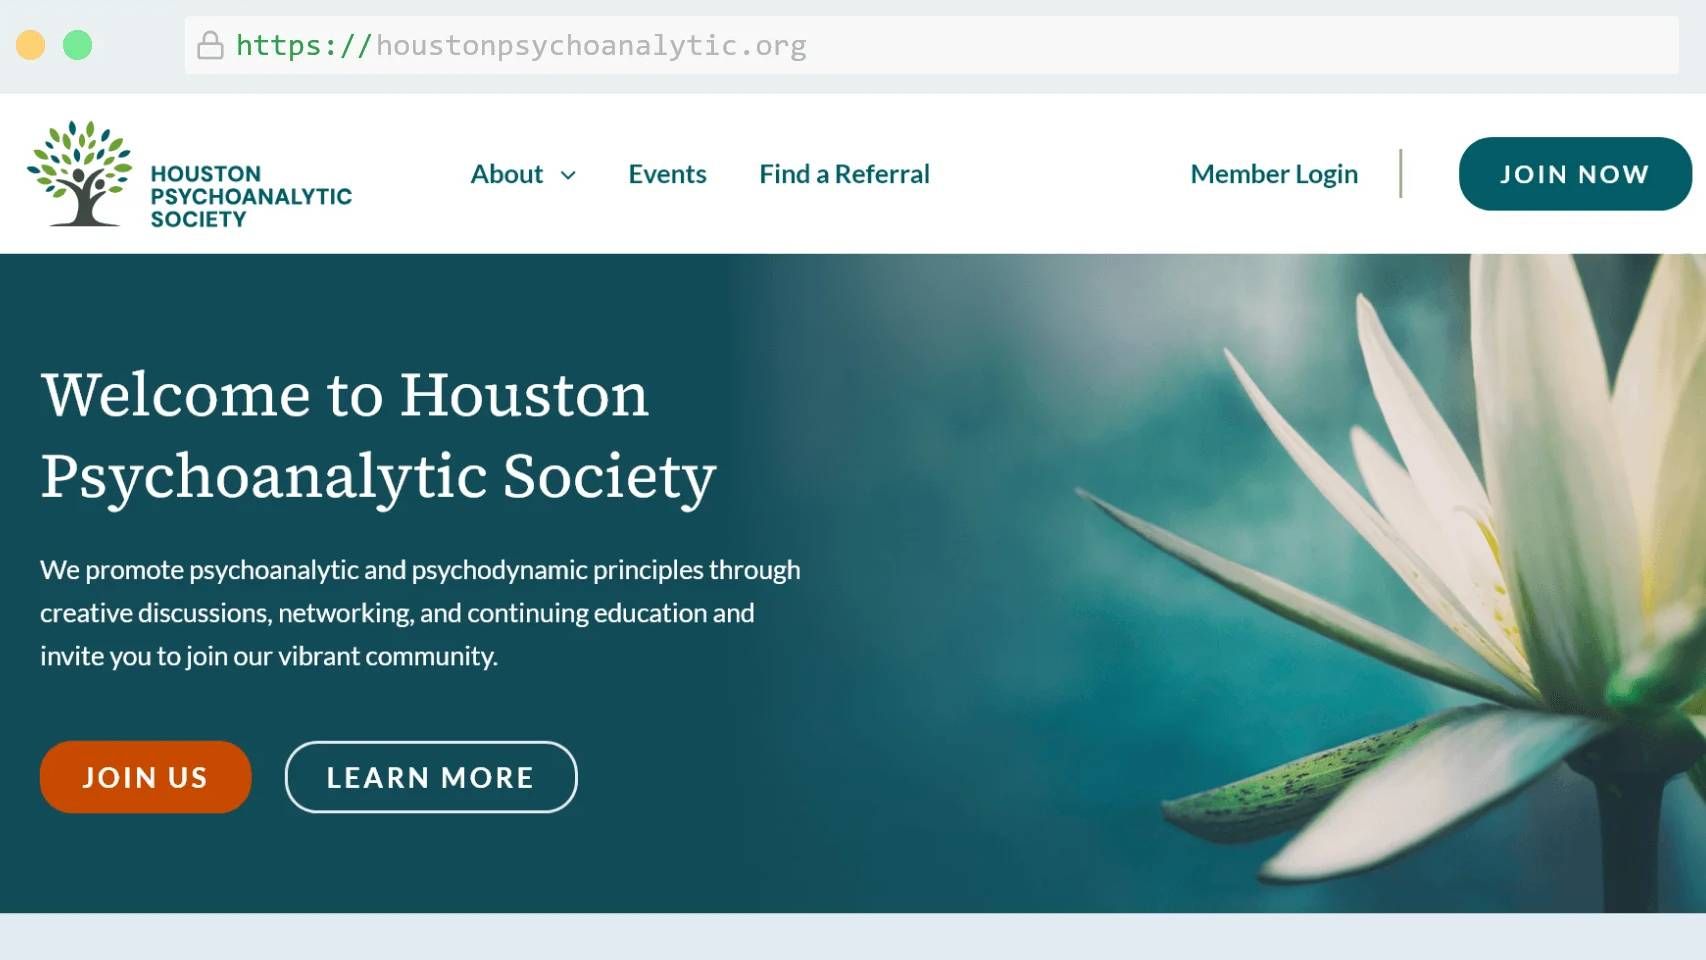Viewport: 1706px width, 960px height.
Task: Click the Welcome to Houston Psychoanalytic Society heading
Action: click(378, 435)
